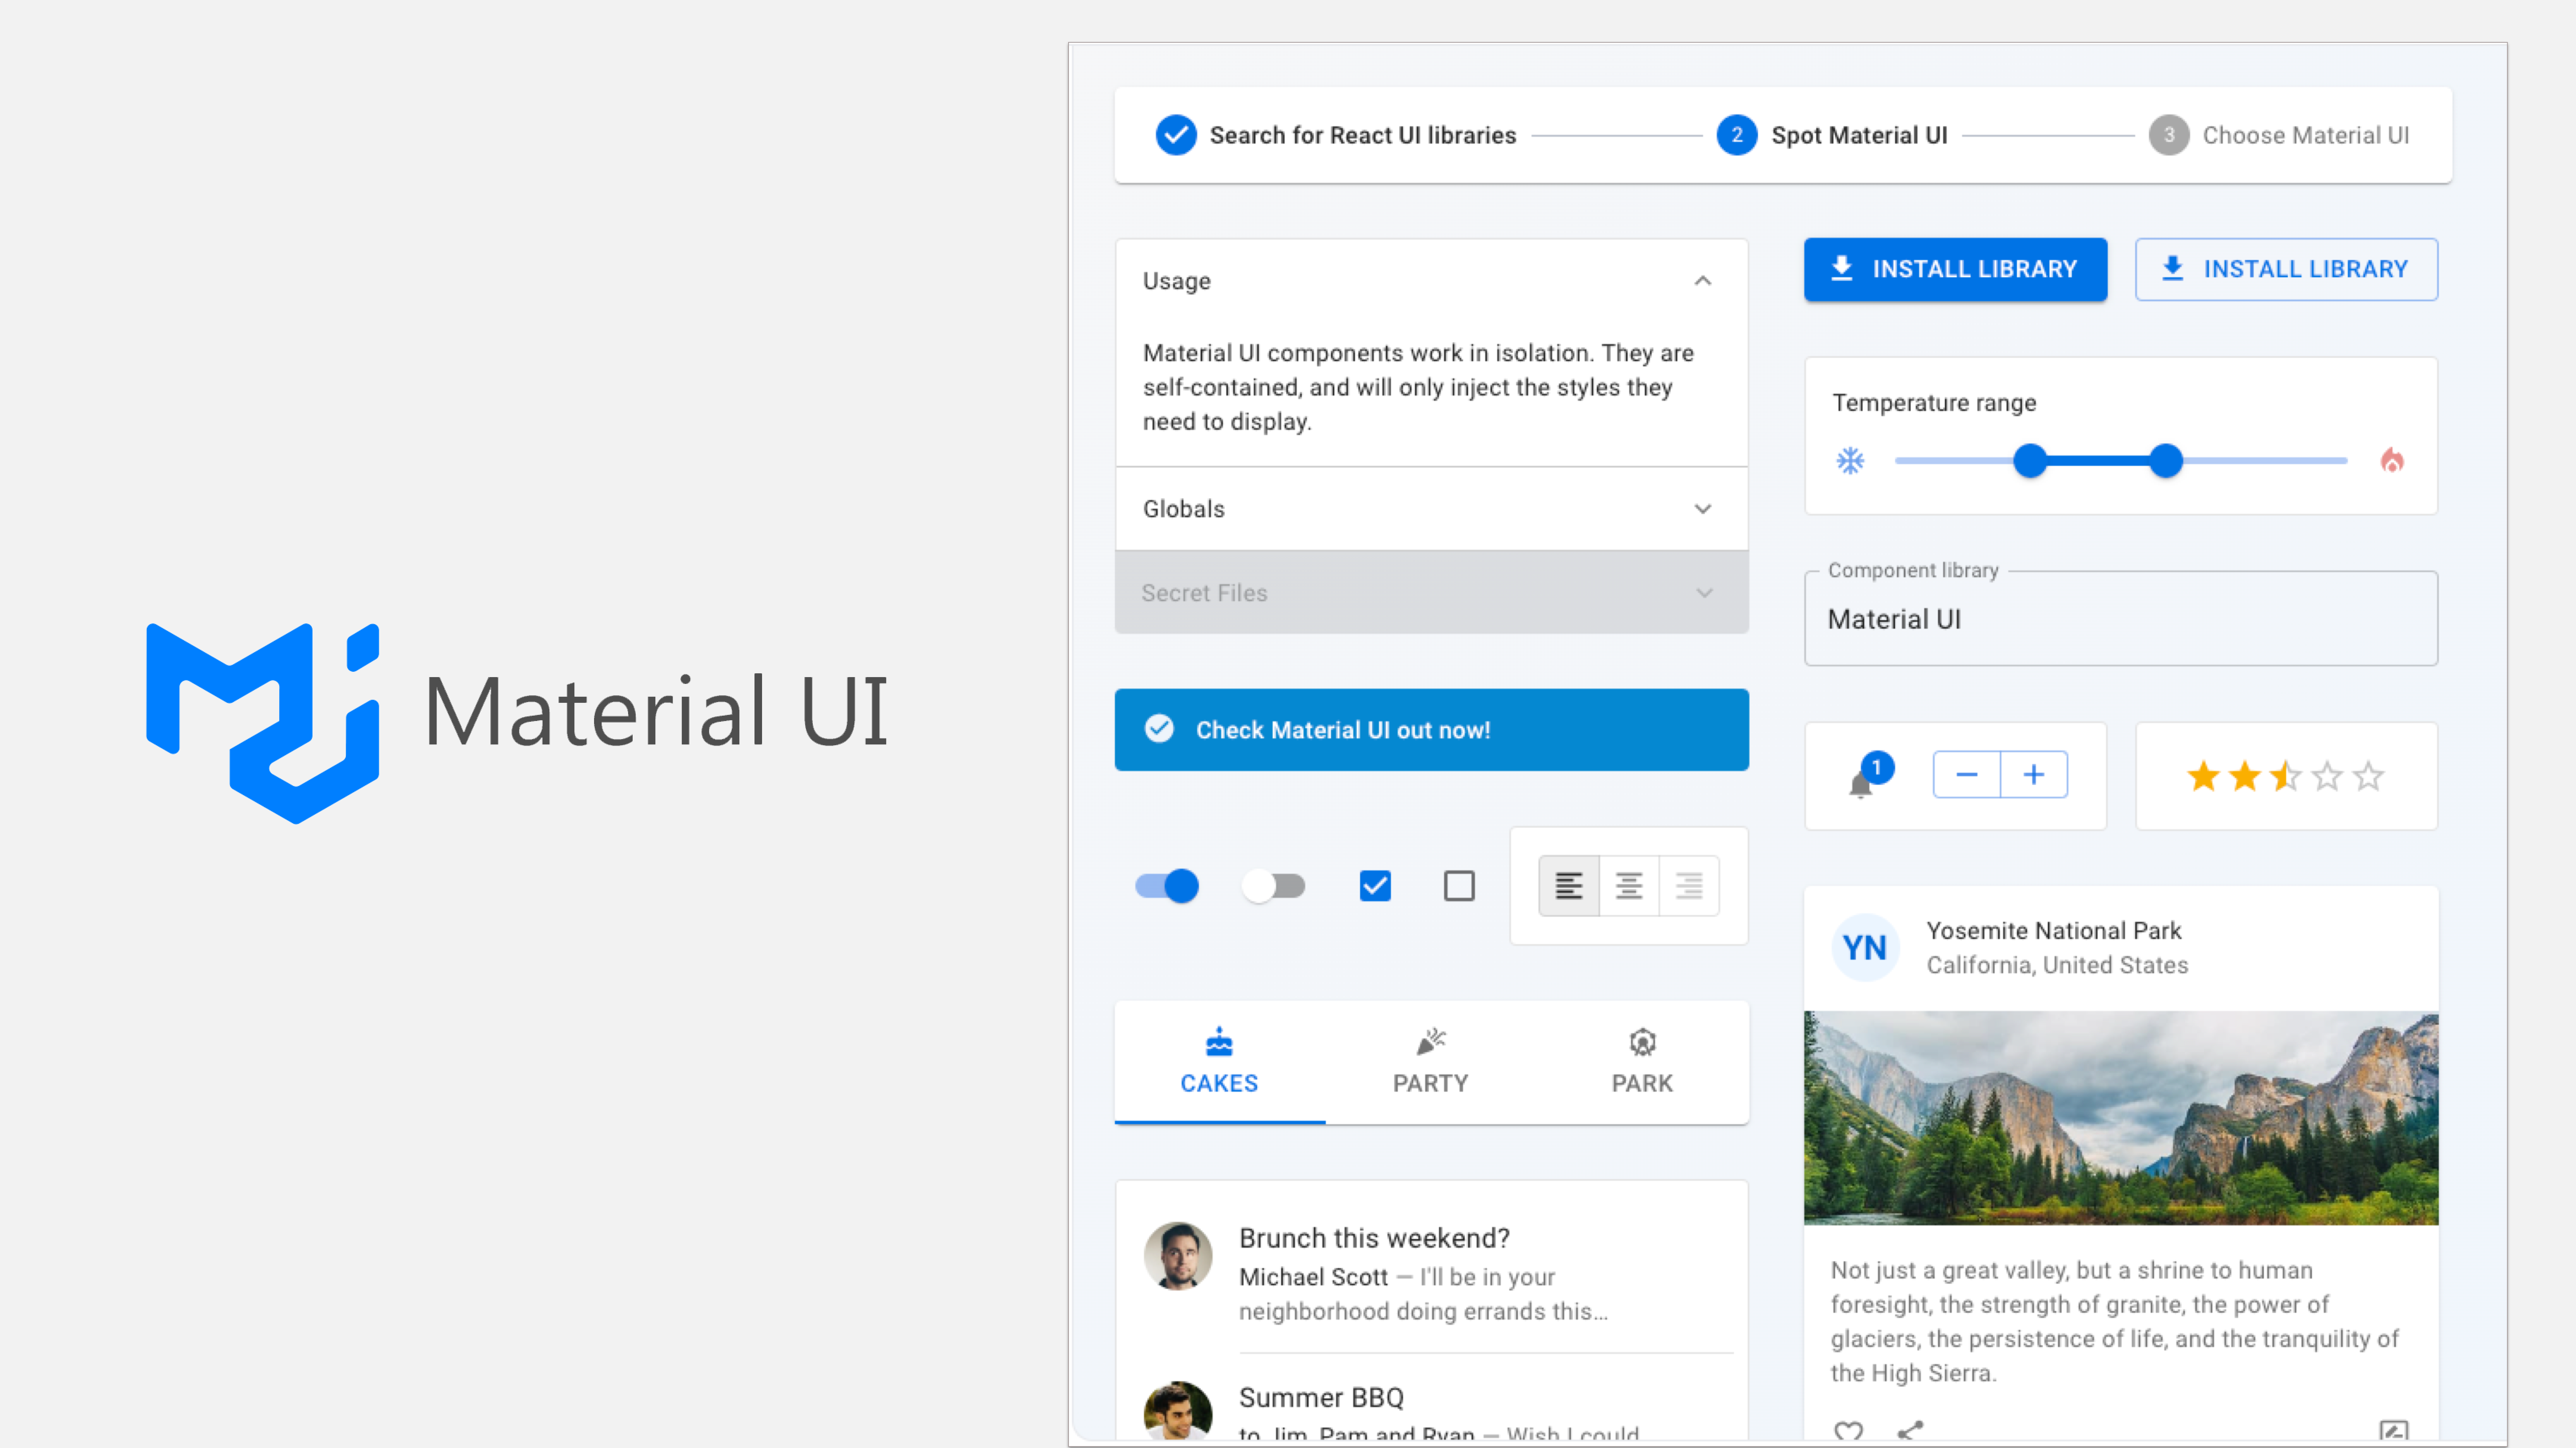
Task: Click the outlined INSTALL LIBRARY button
Action: (2286, 269)
